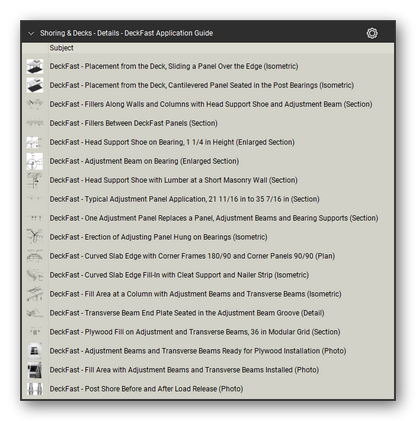Select 'DeckFast - Fillers Between DeckFast Panels (Section)'
The height and width of the screenshot is (421, 416).
(x=134, y=123)
